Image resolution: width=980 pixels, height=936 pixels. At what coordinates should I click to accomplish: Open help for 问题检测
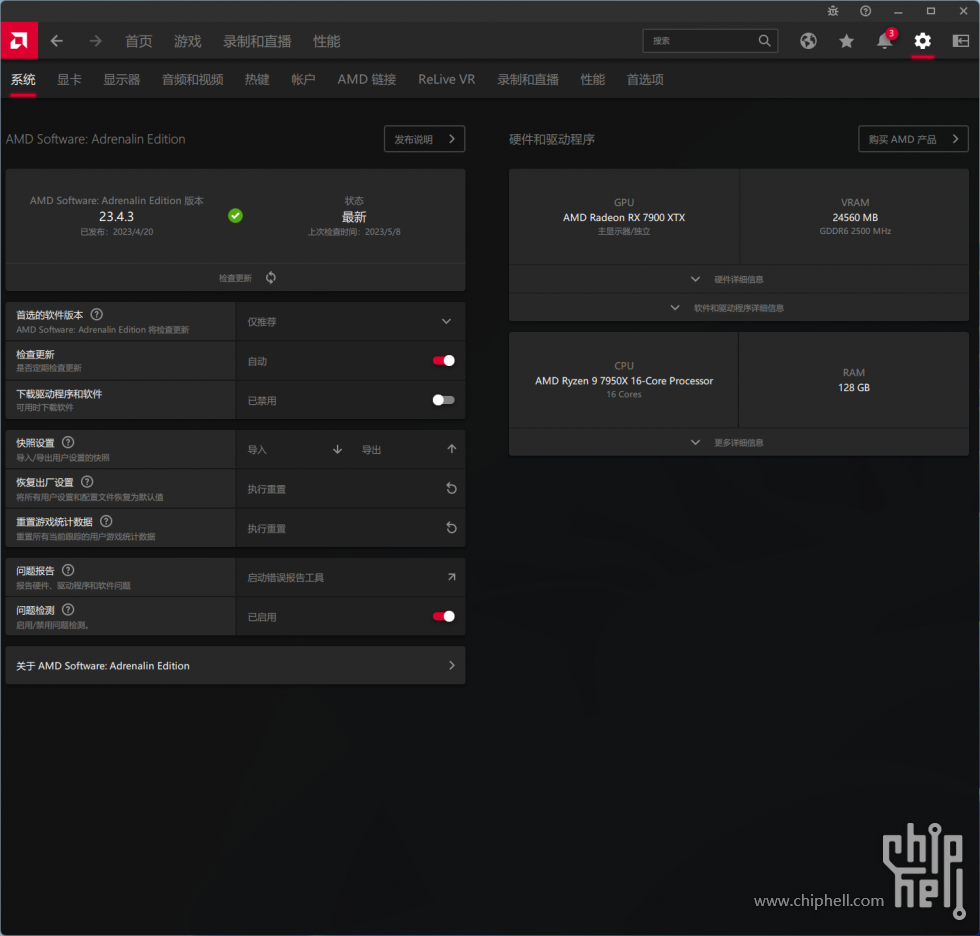pyautogui.click(x=68, y=609)
